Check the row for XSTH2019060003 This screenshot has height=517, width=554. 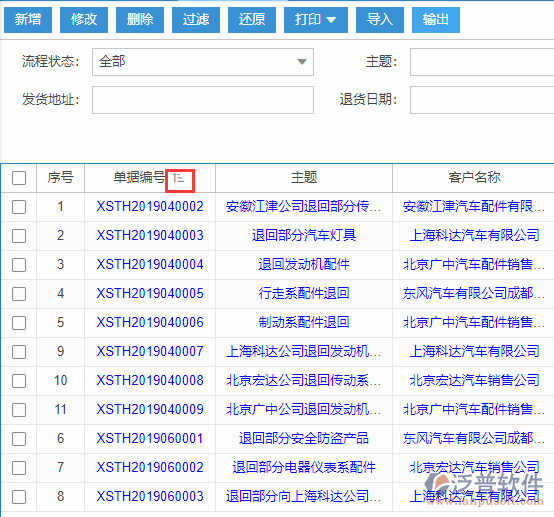pos(19,497)
